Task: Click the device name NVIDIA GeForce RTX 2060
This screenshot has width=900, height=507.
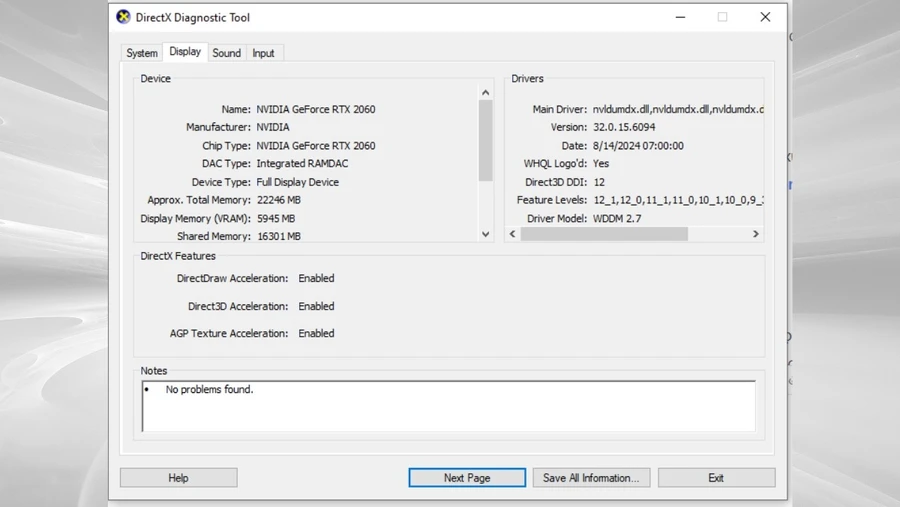Action: 316,109
